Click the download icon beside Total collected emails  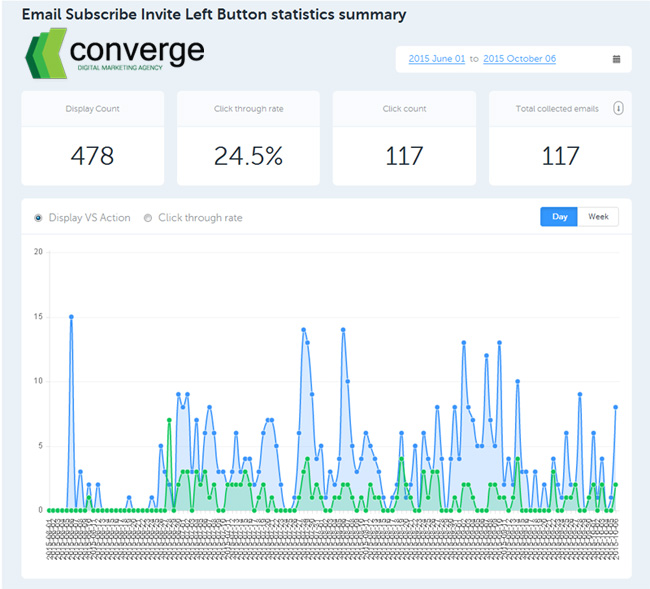point(618,109)
